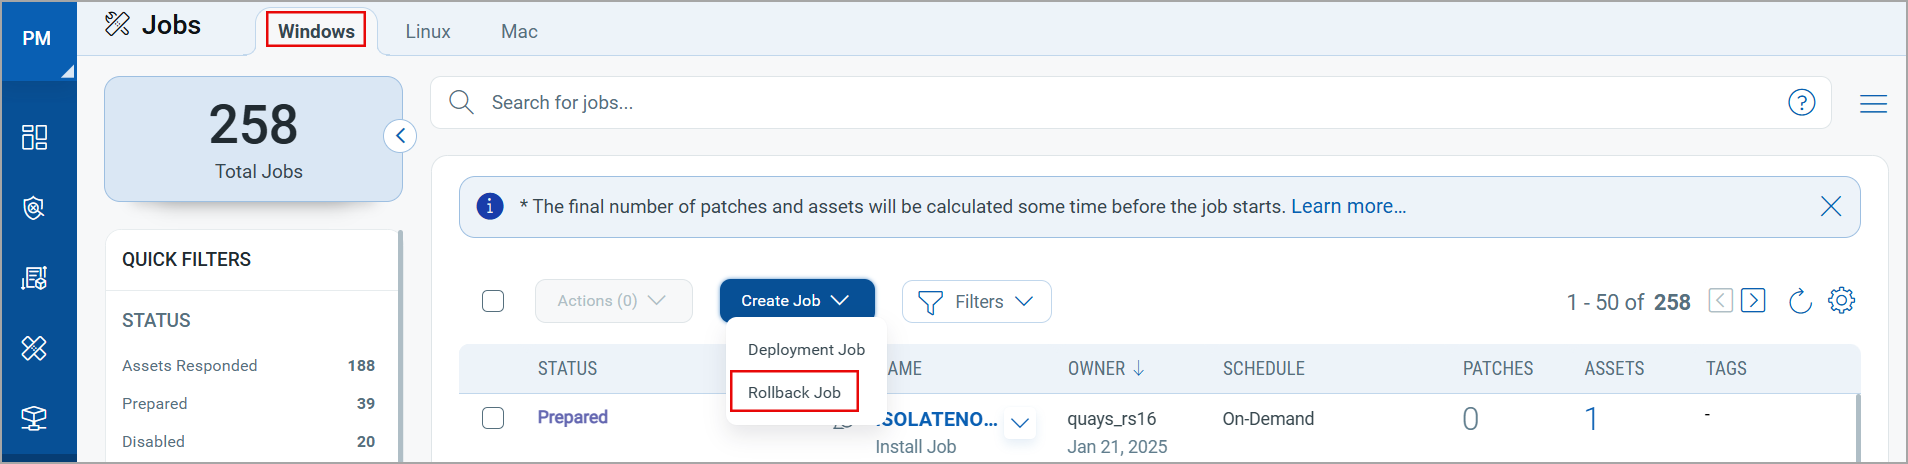Viewport: 1908px width, 464px height.
Task: Open the assets cube icon in sidebar
Action: (35, 418)
